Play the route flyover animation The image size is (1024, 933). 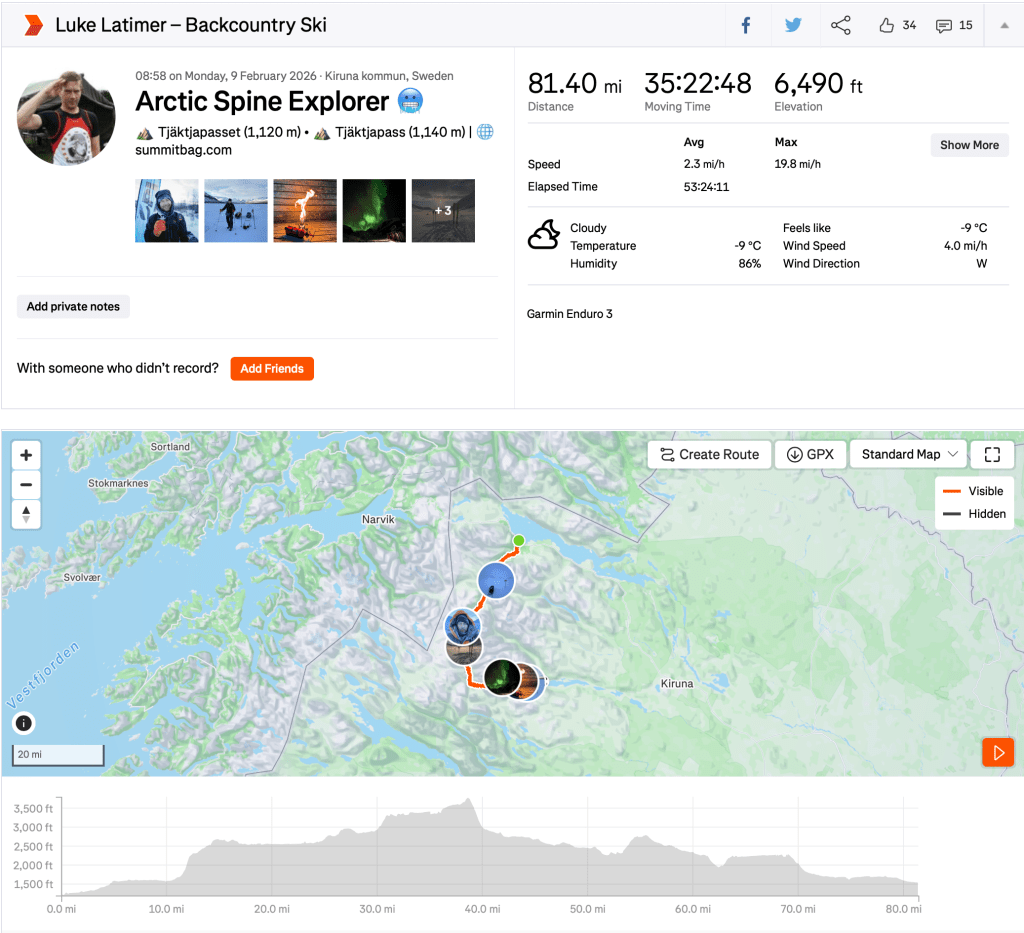click(998, 752)
